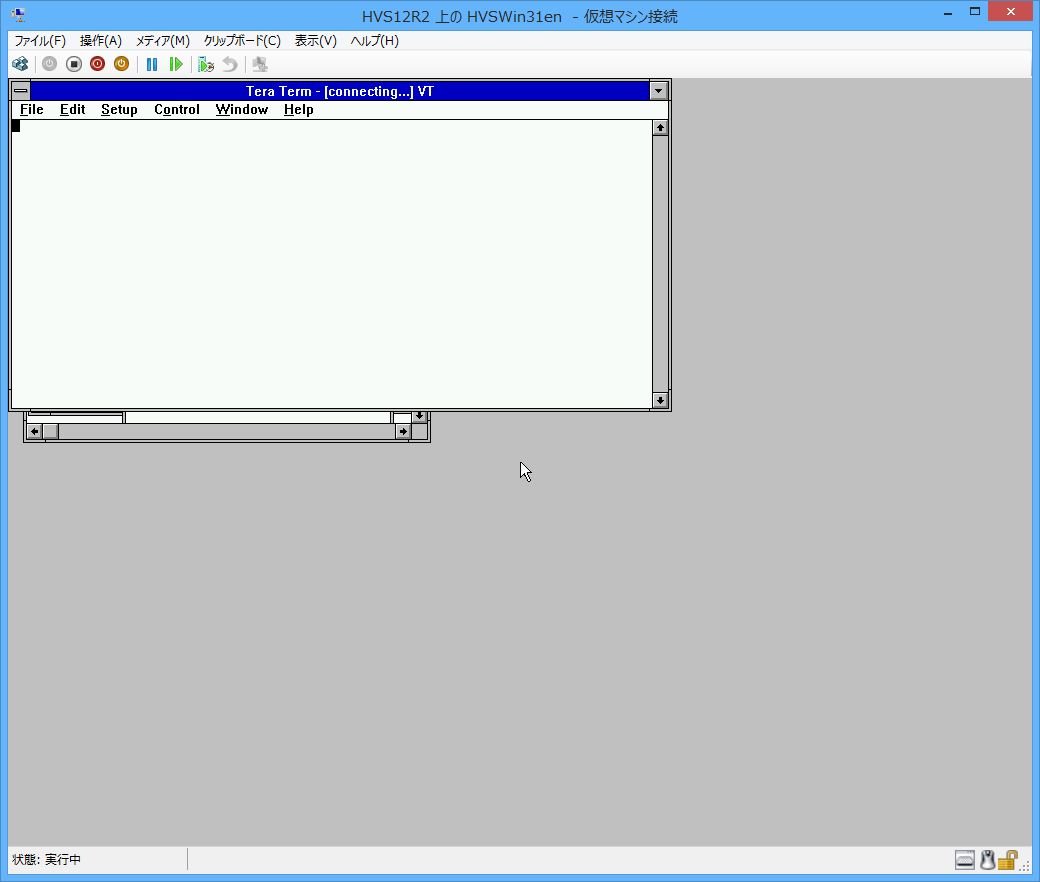
Task: Click Tera Term scrollbar up arrow
Action: tap(660, 127)
